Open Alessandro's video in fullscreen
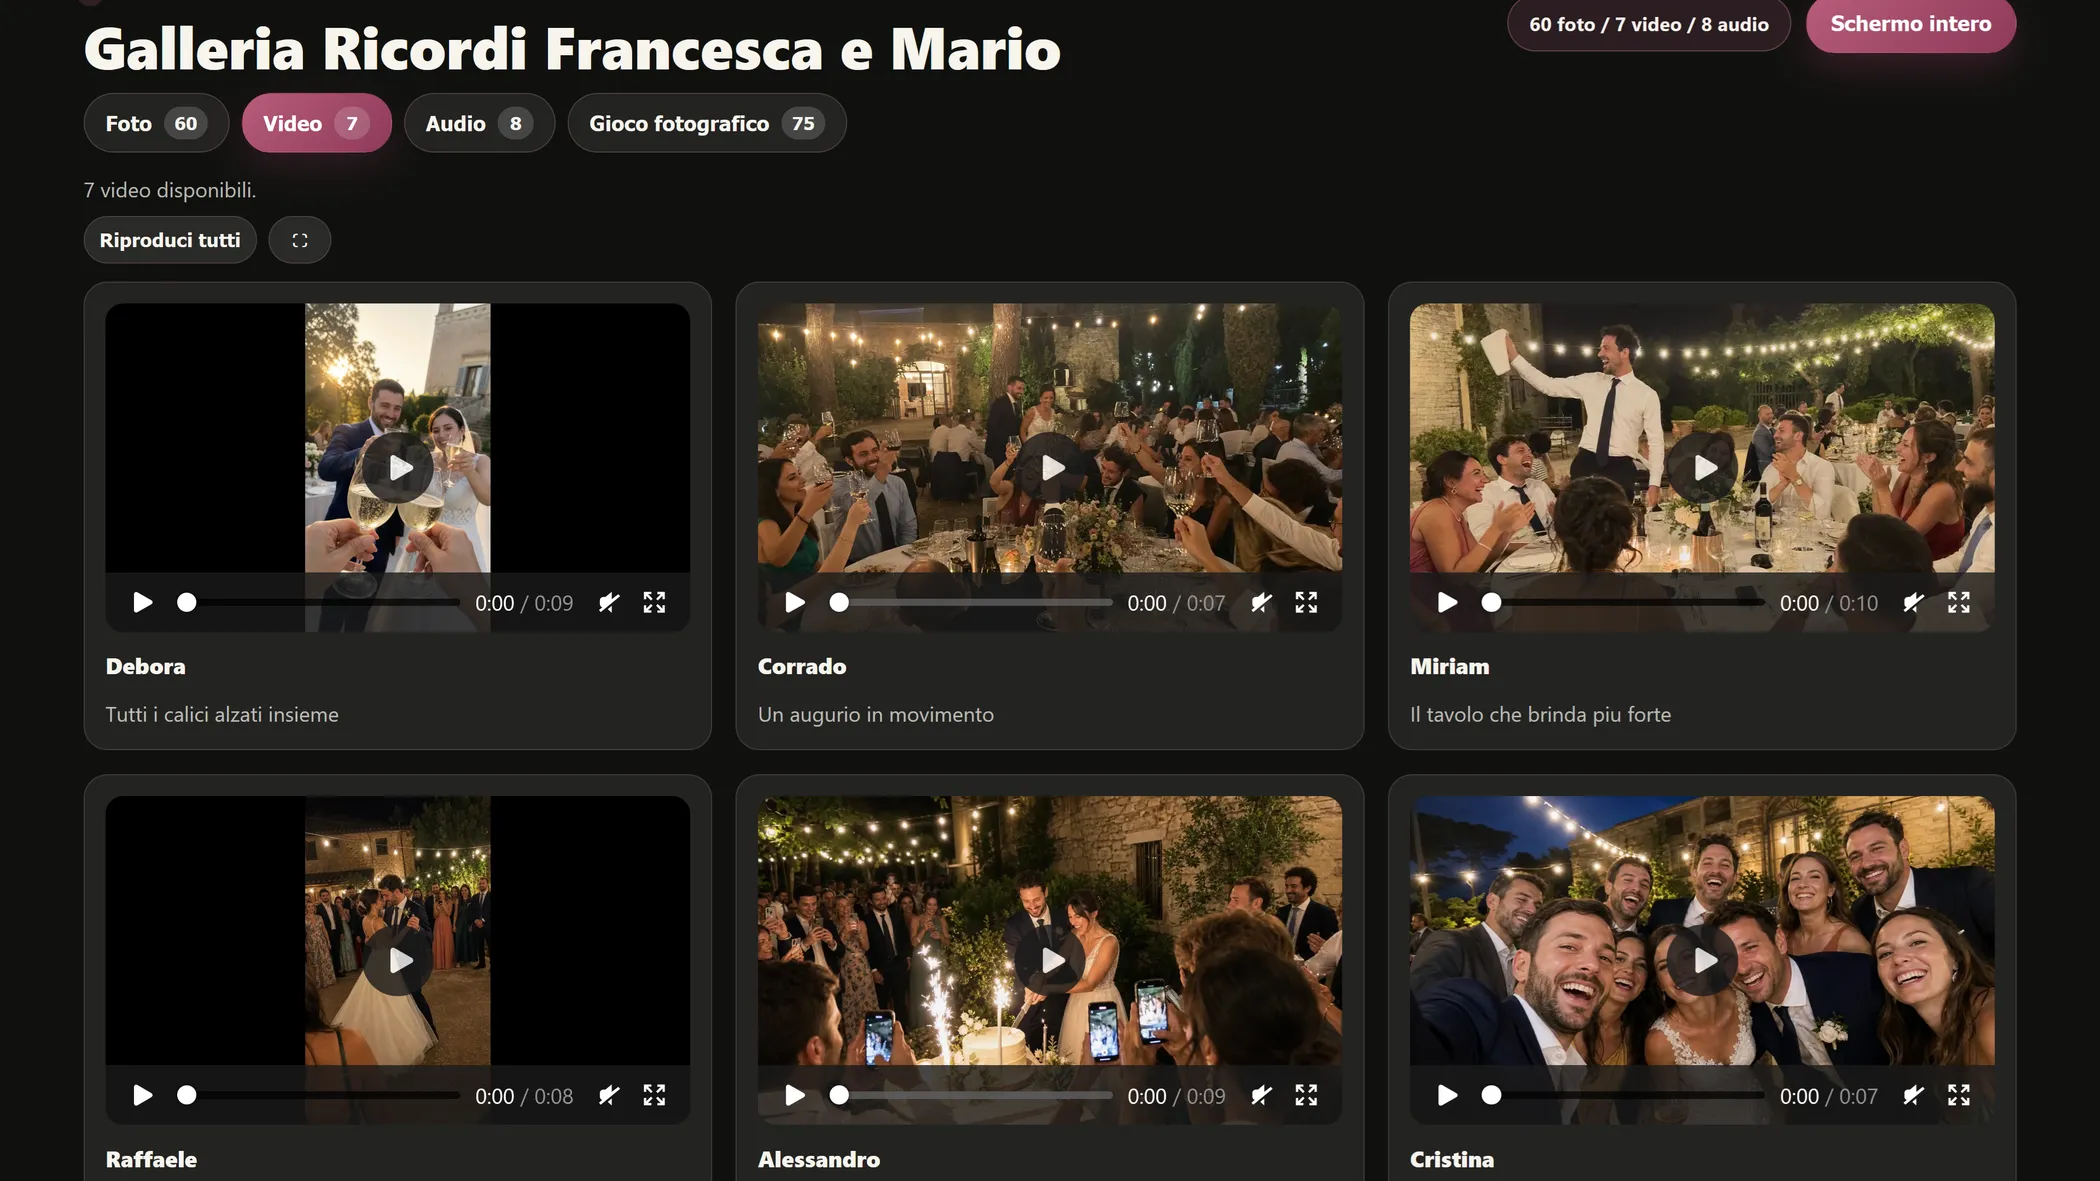Screen dimensions: 2100x1181 1306,1095
